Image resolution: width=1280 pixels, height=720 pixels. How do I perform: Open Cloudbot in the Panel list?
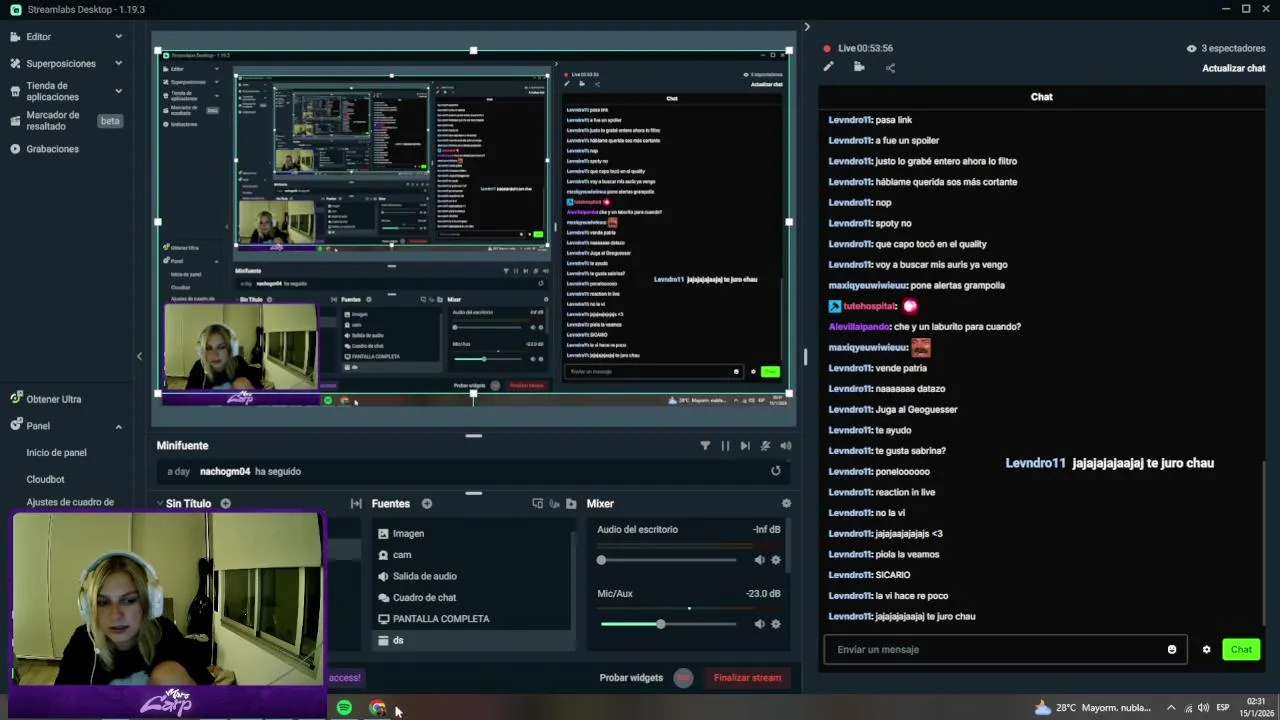pyautogui.click(x=45, y=479)
